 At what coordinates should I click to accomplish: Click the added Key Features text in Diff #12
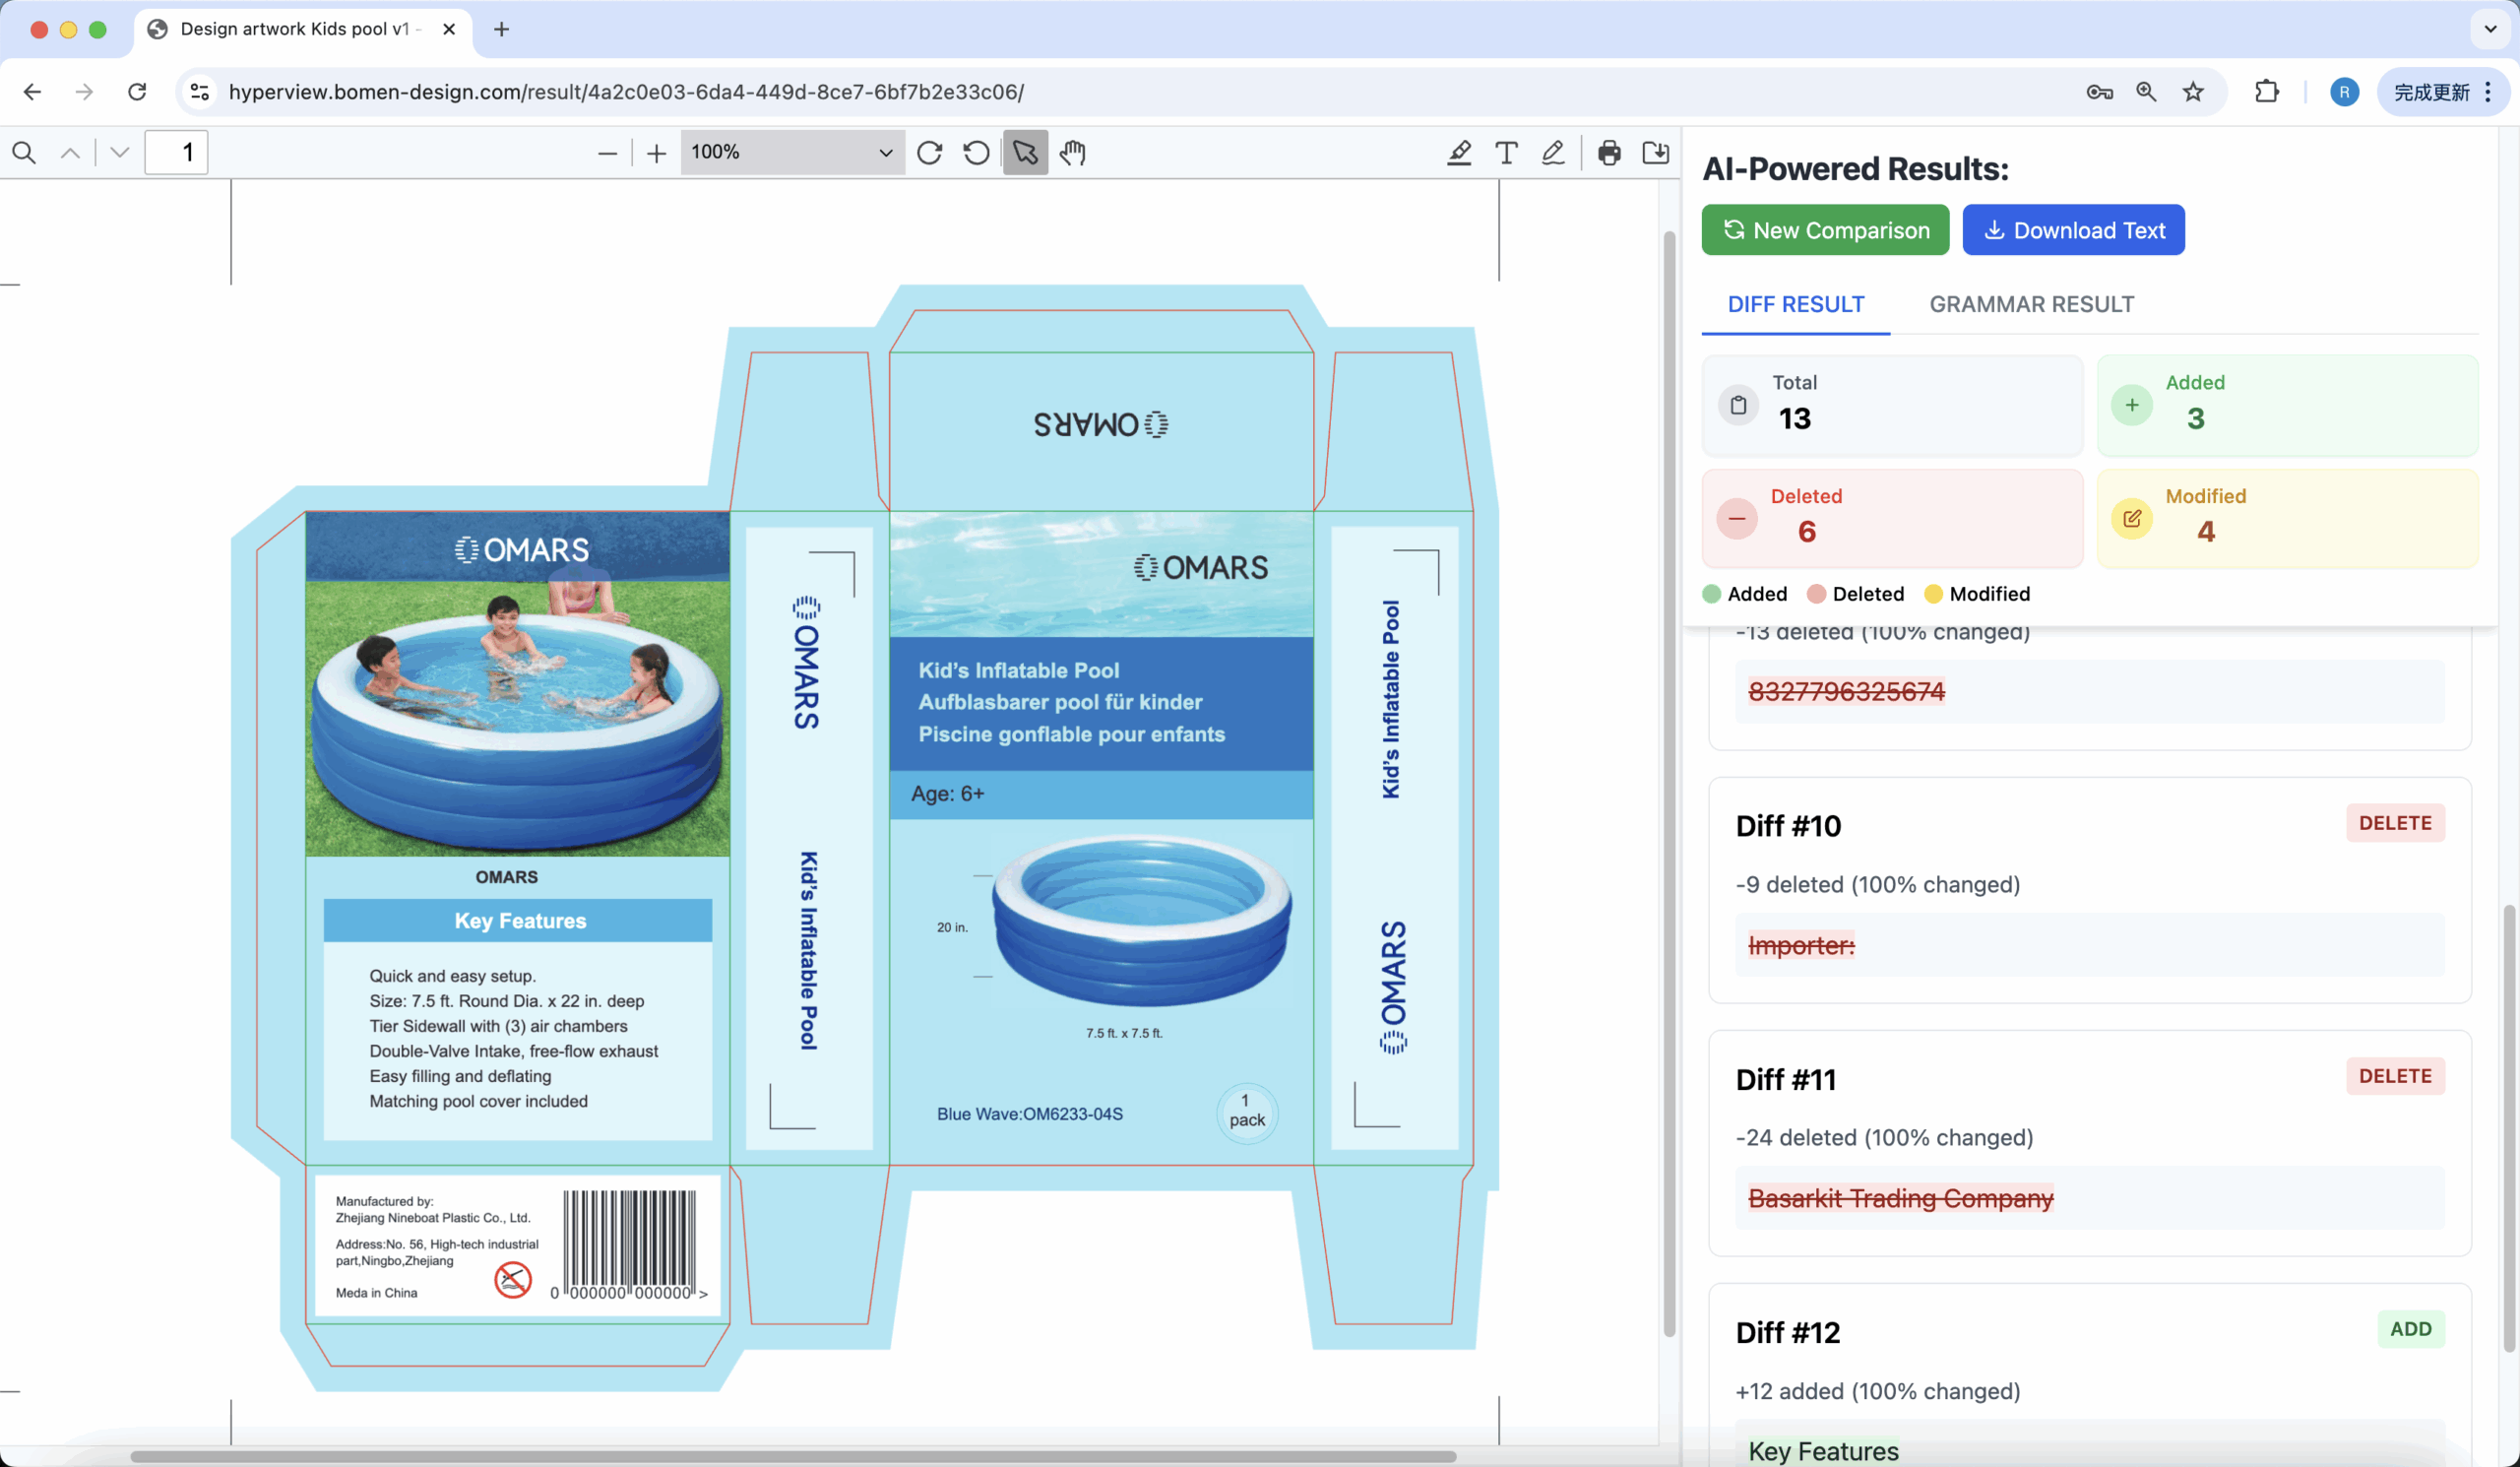click(x=1823, y=1451)
